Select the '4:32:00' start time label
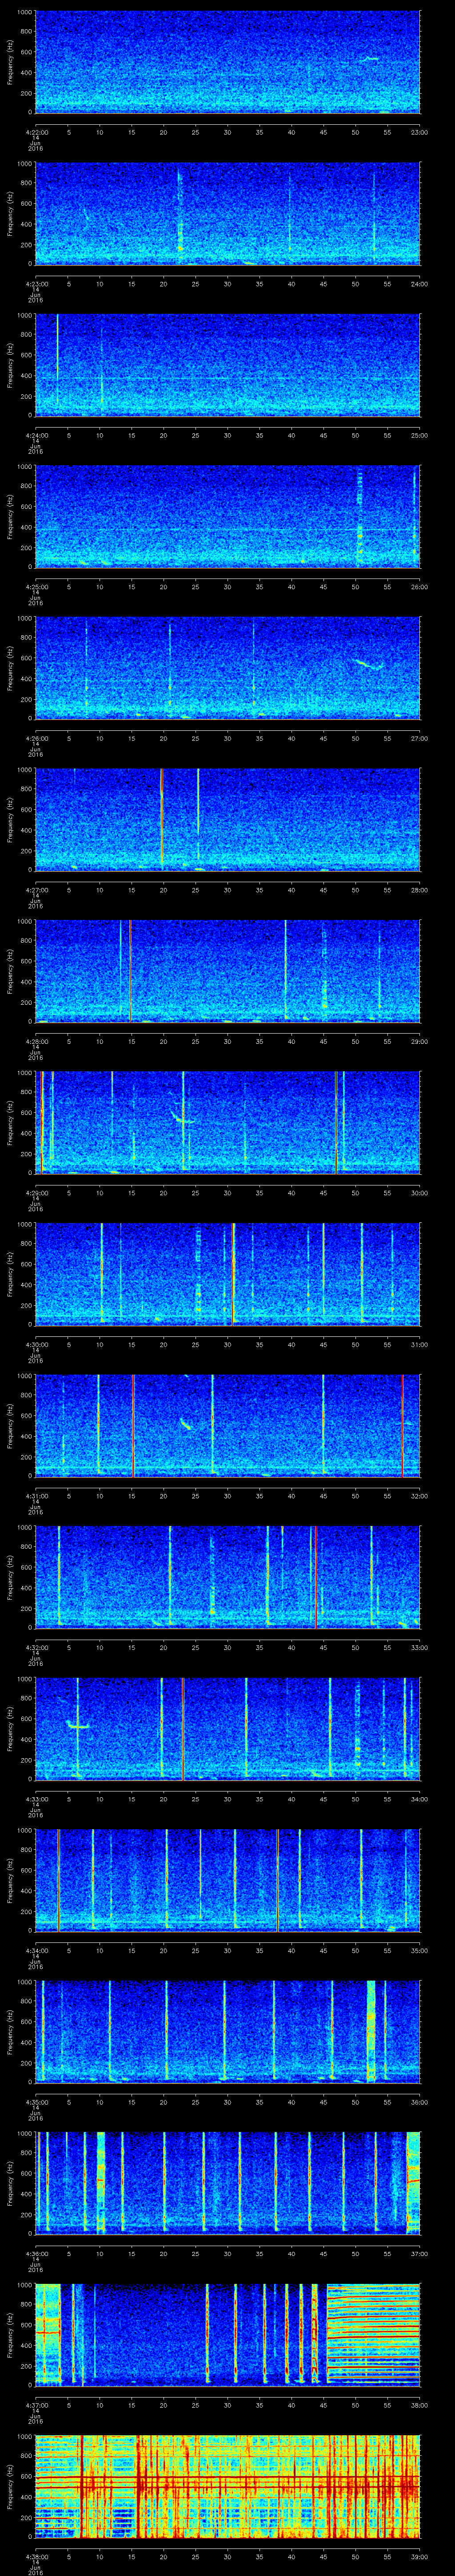 coord(36,1647)
